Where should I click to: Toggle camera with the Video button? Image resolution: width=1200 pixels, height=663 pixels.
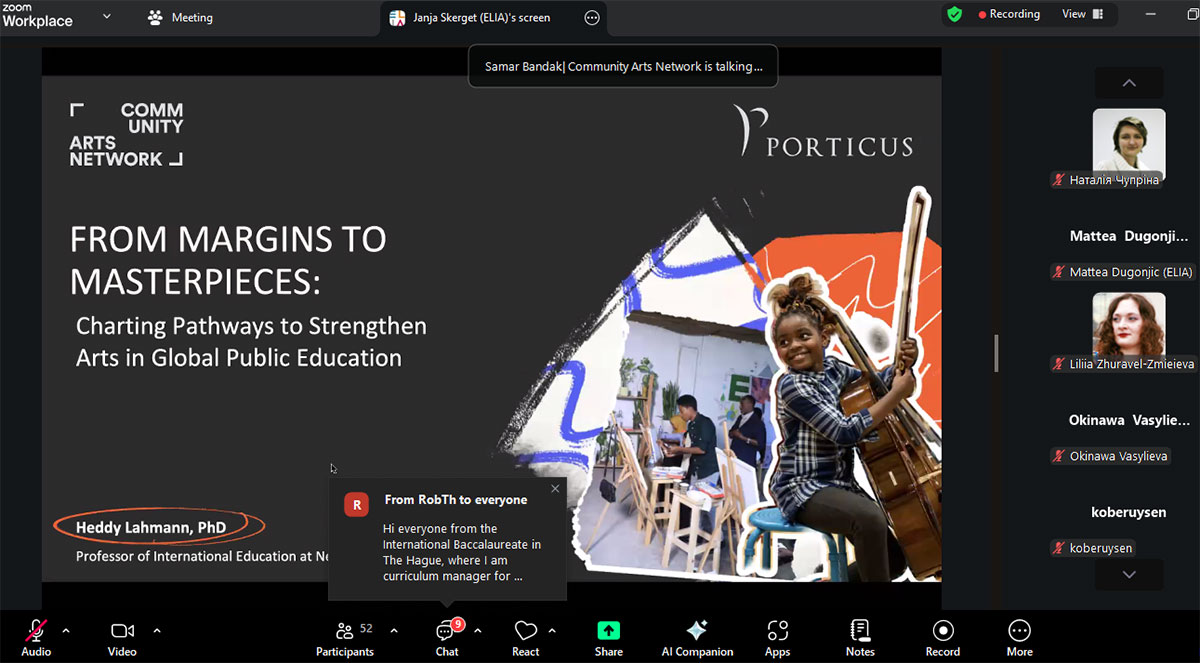pos(122,637)
